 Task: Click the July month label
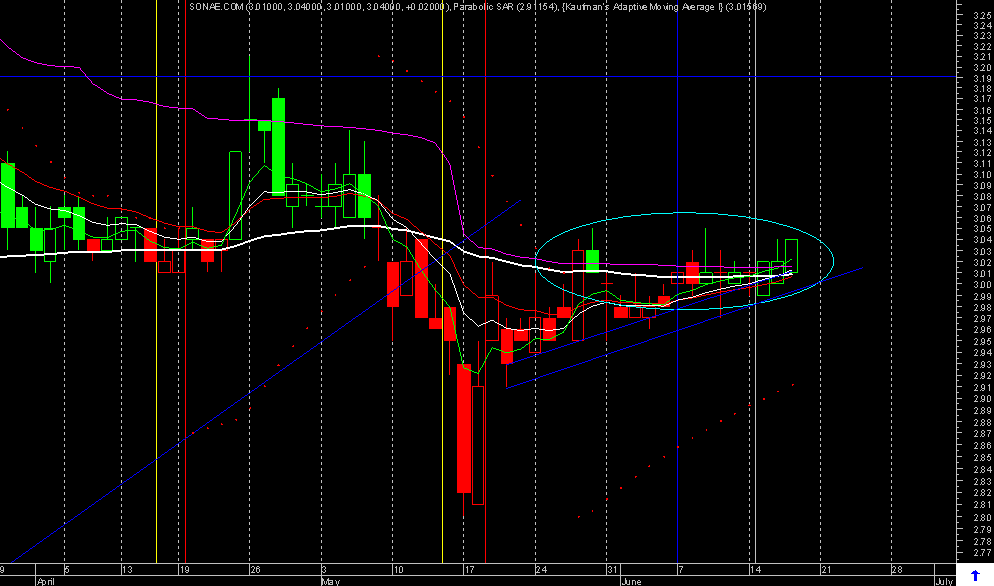coord(944,581)
